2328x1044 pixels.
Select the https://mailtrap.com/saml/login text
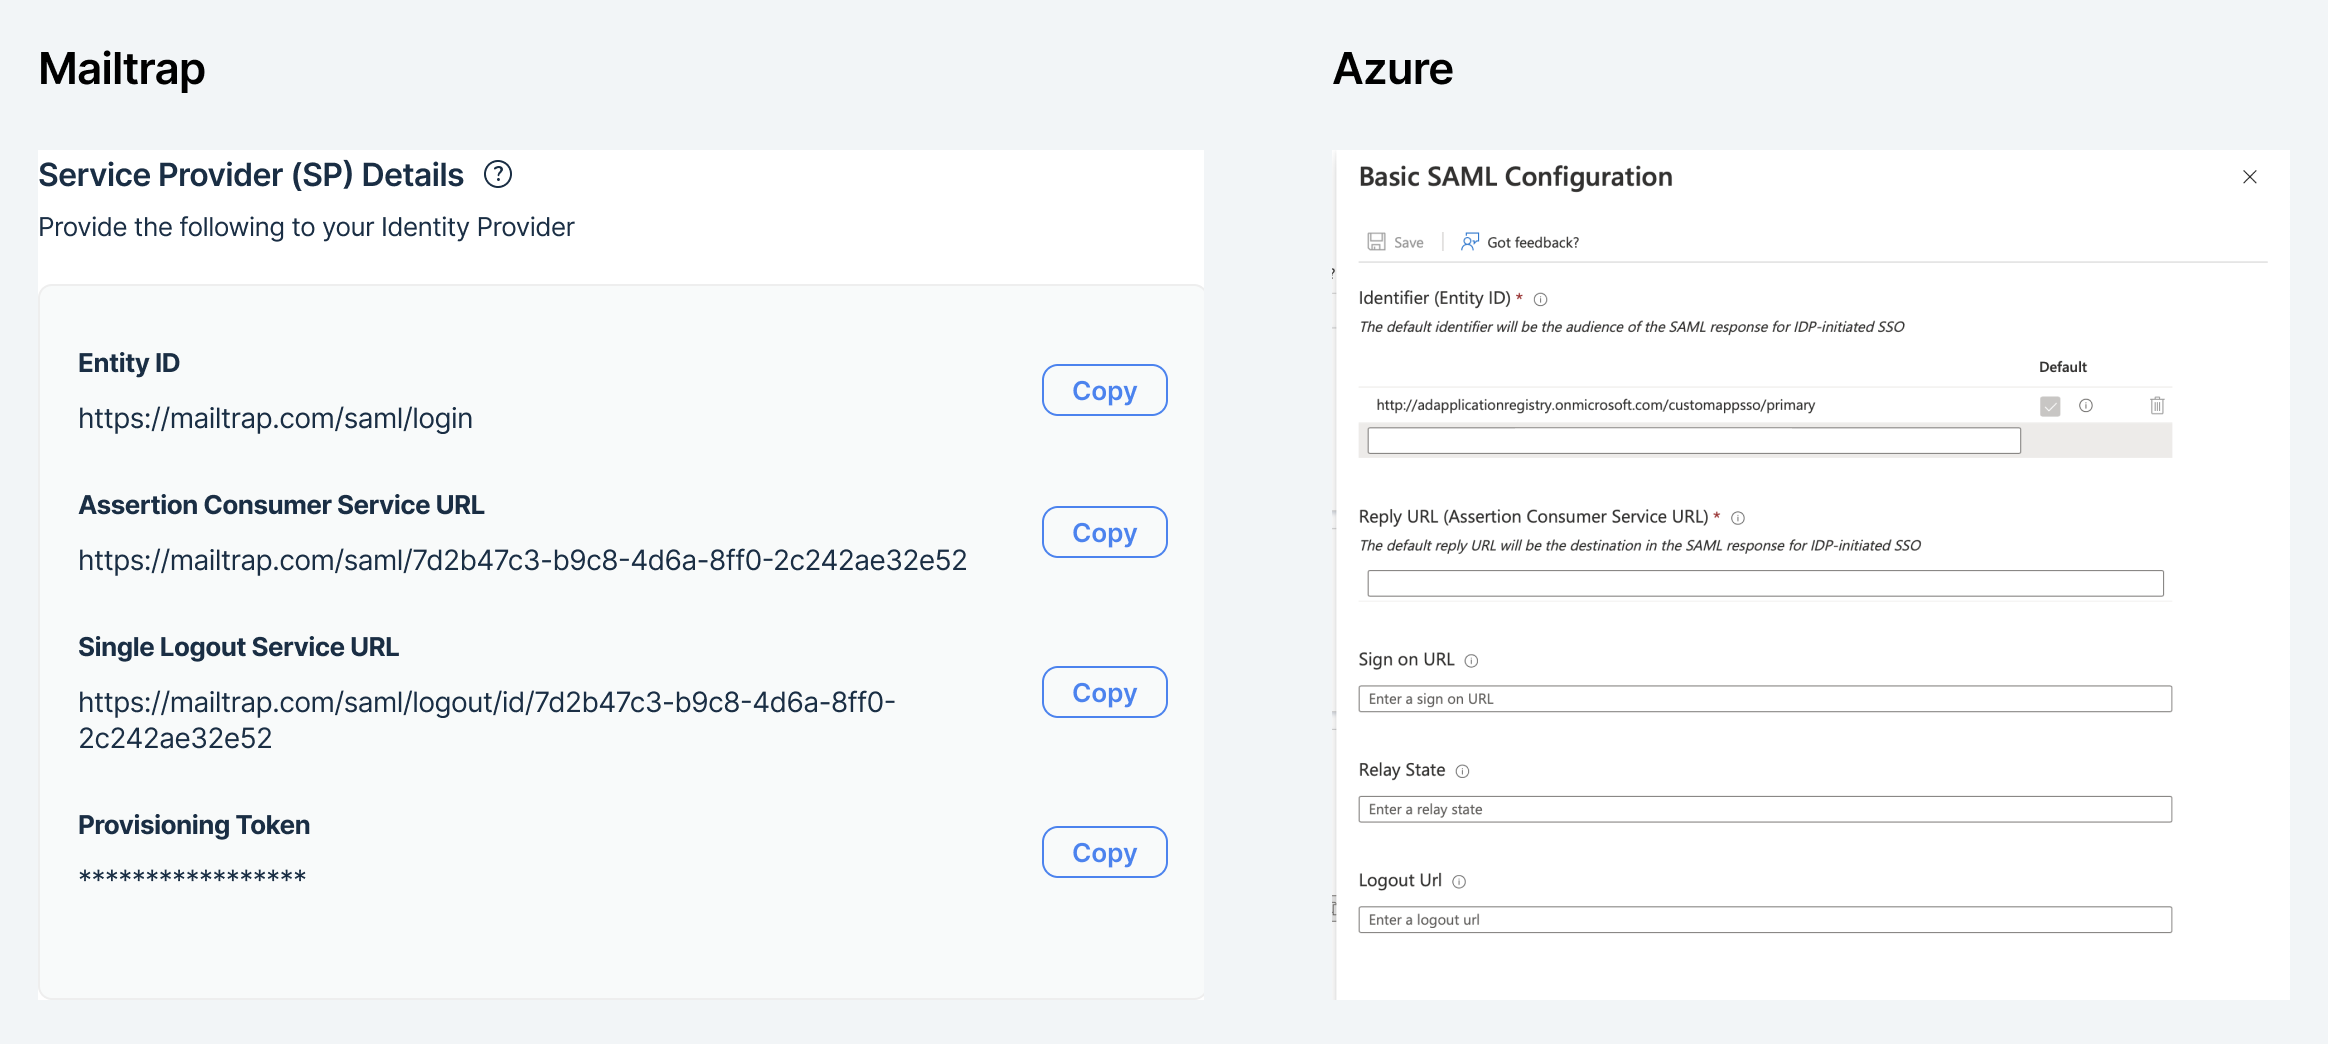coord(275,418)
